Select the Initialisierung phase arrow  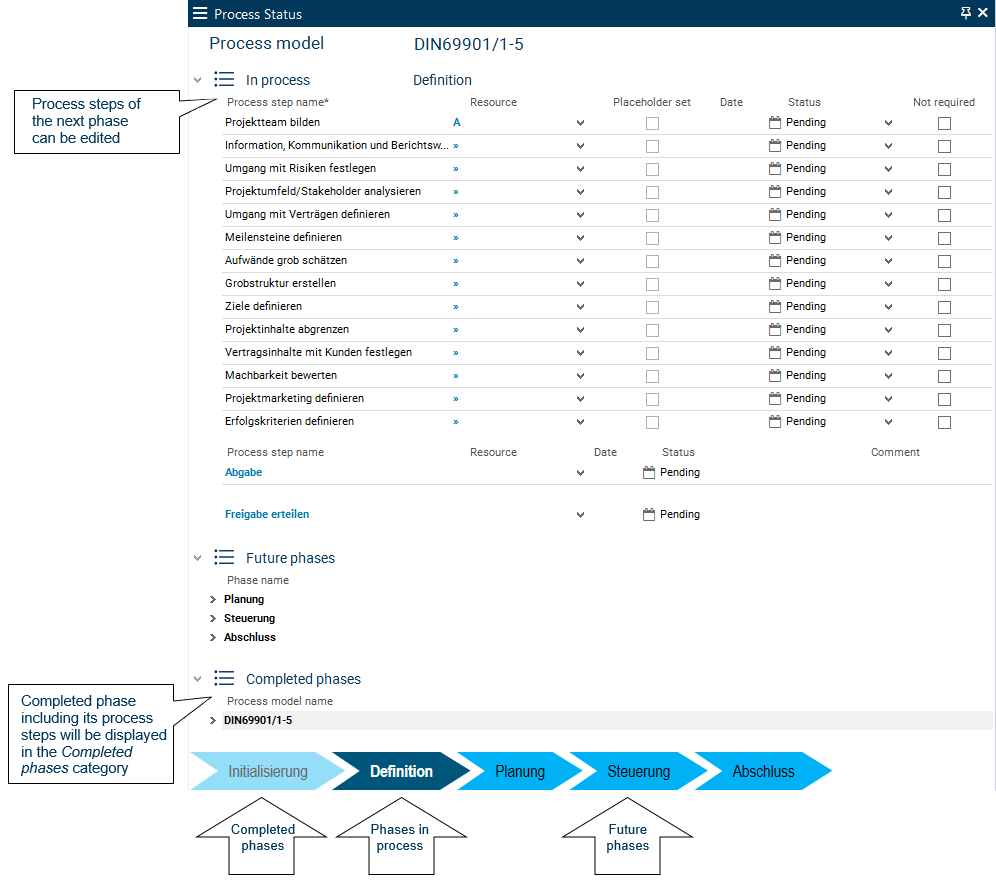pyautogui.click(x=267, y=771)
